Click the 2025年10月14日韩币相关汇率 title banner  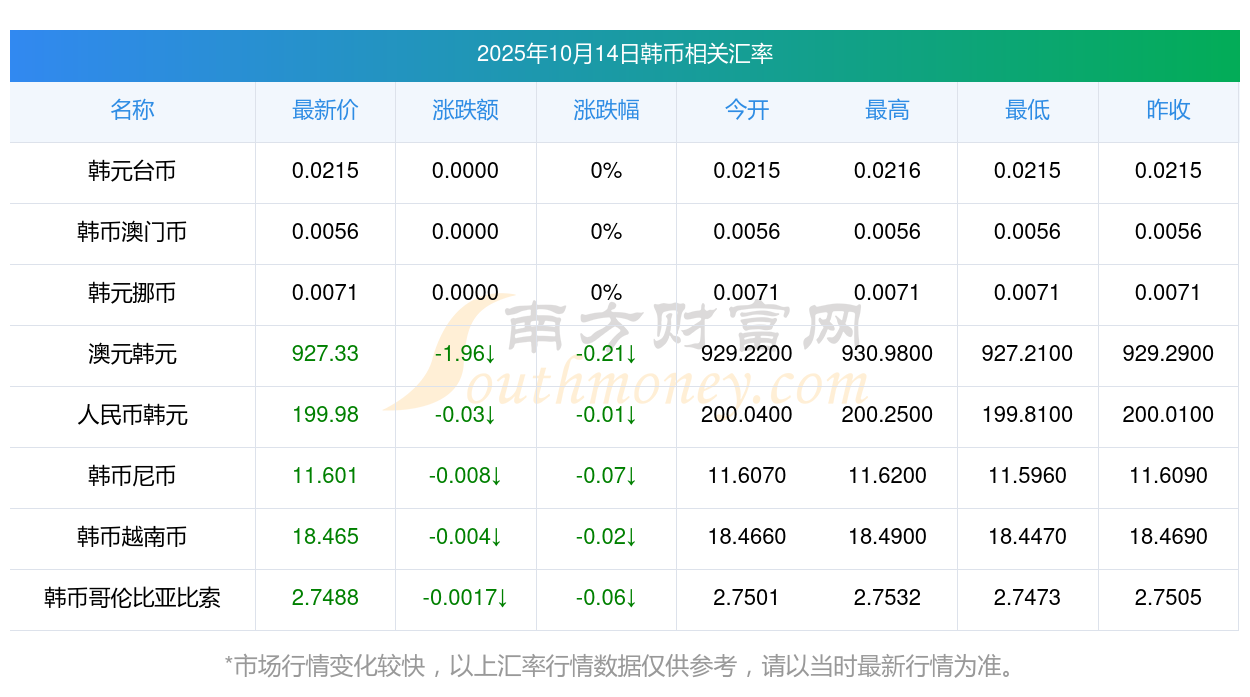[x=624, y=54]
